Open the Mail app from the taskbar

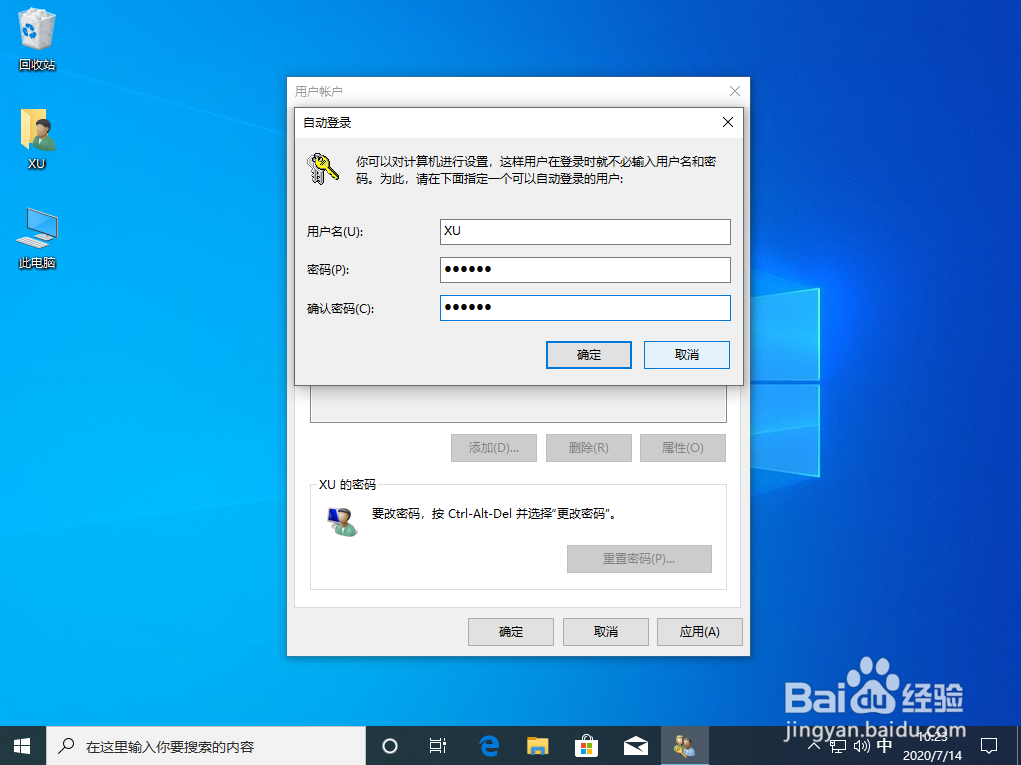(635, 745)
